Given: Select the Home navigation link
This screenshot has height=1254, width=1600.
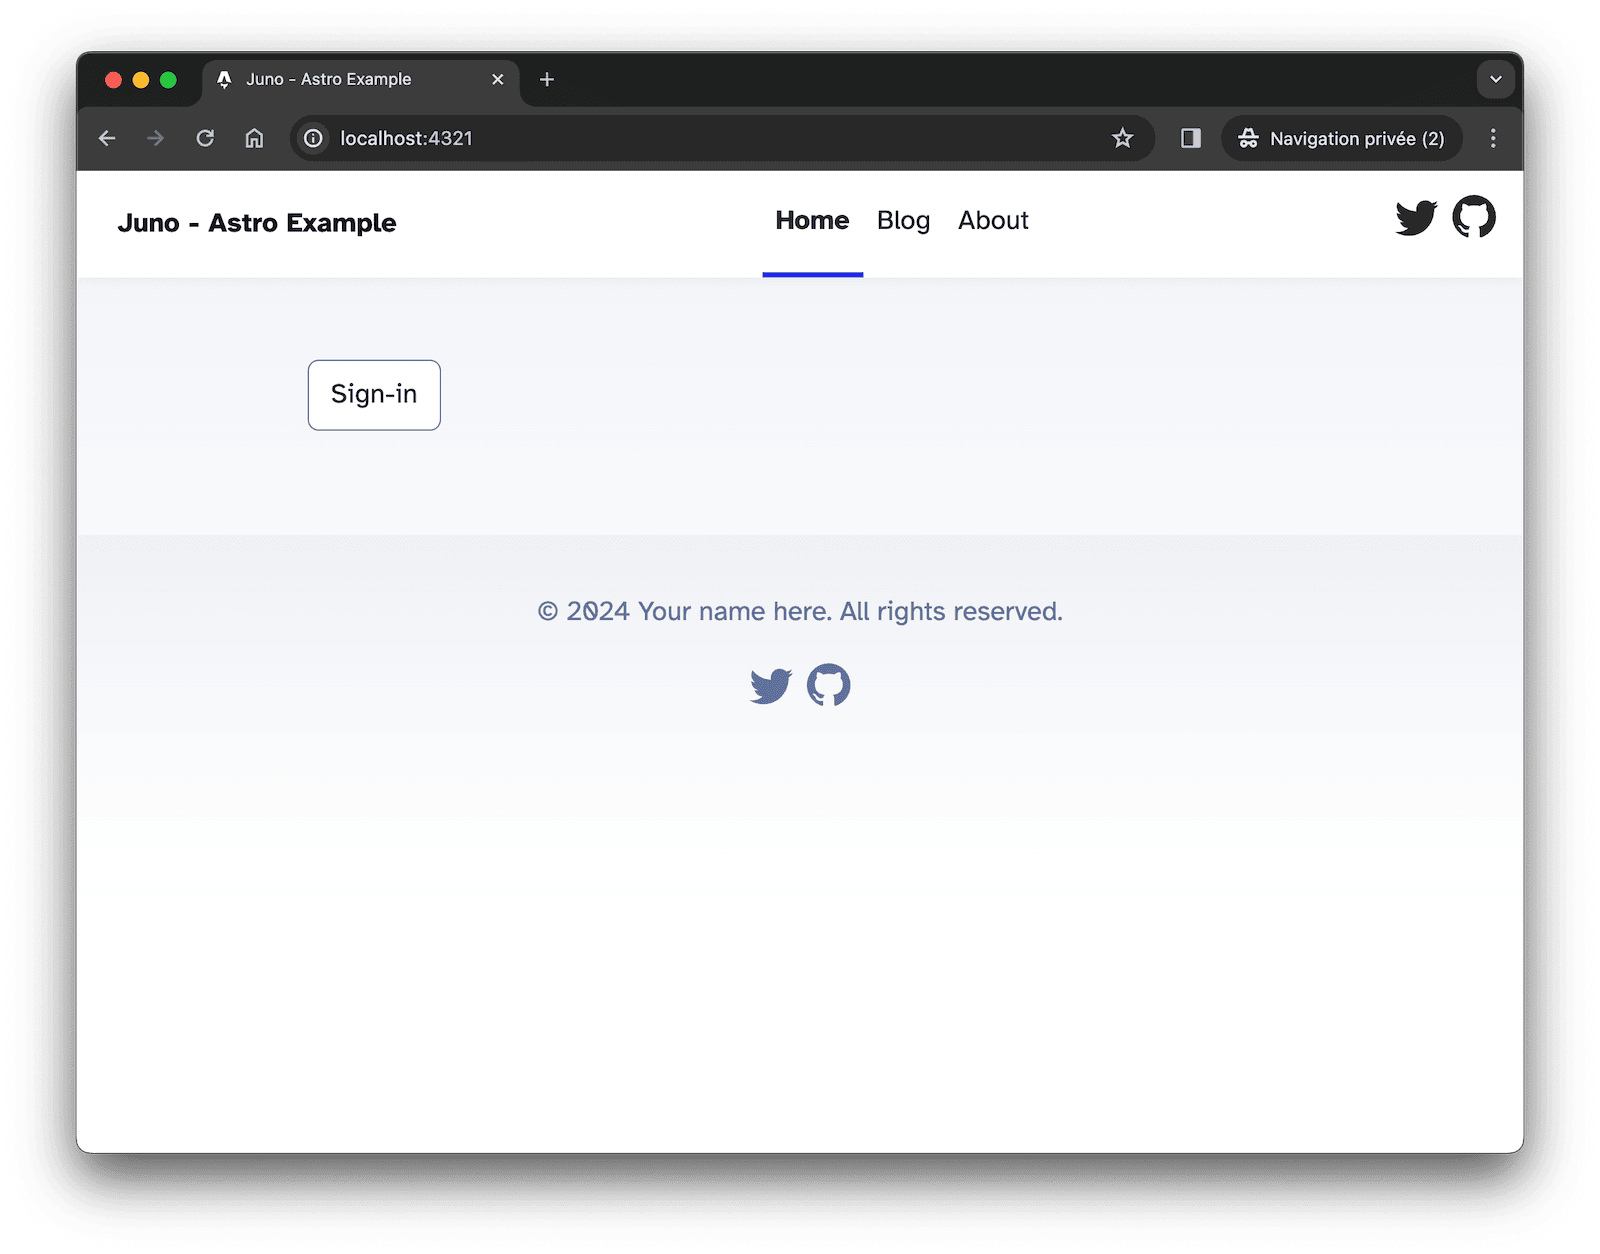Looking at the screenshot, I should pyautogui.click(x=811, y=220).
